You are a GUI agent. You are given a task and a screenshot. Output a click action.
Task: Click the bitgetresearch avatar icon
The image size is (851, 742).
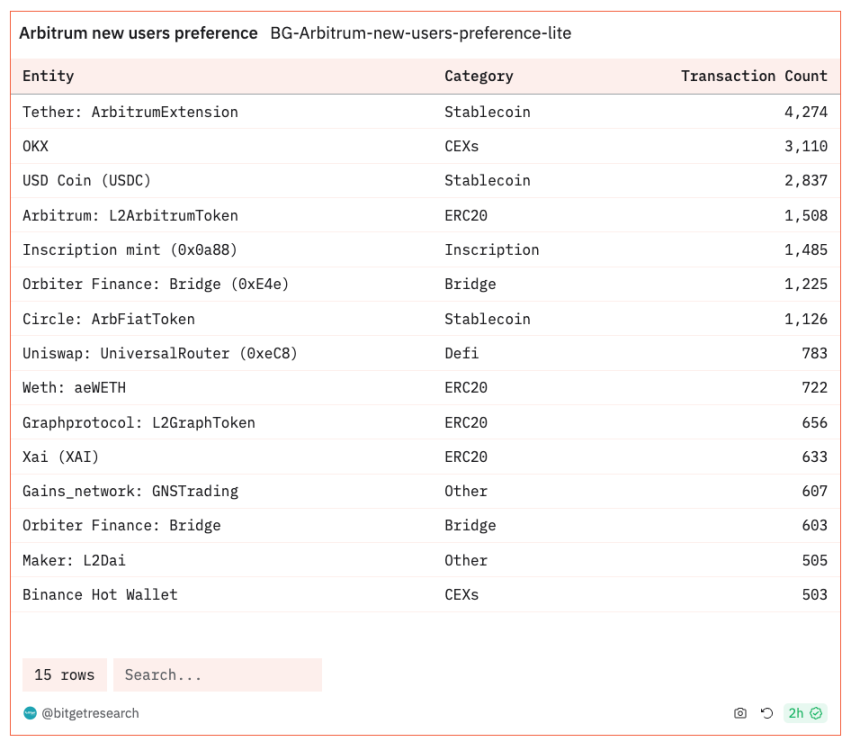[30, 713]
